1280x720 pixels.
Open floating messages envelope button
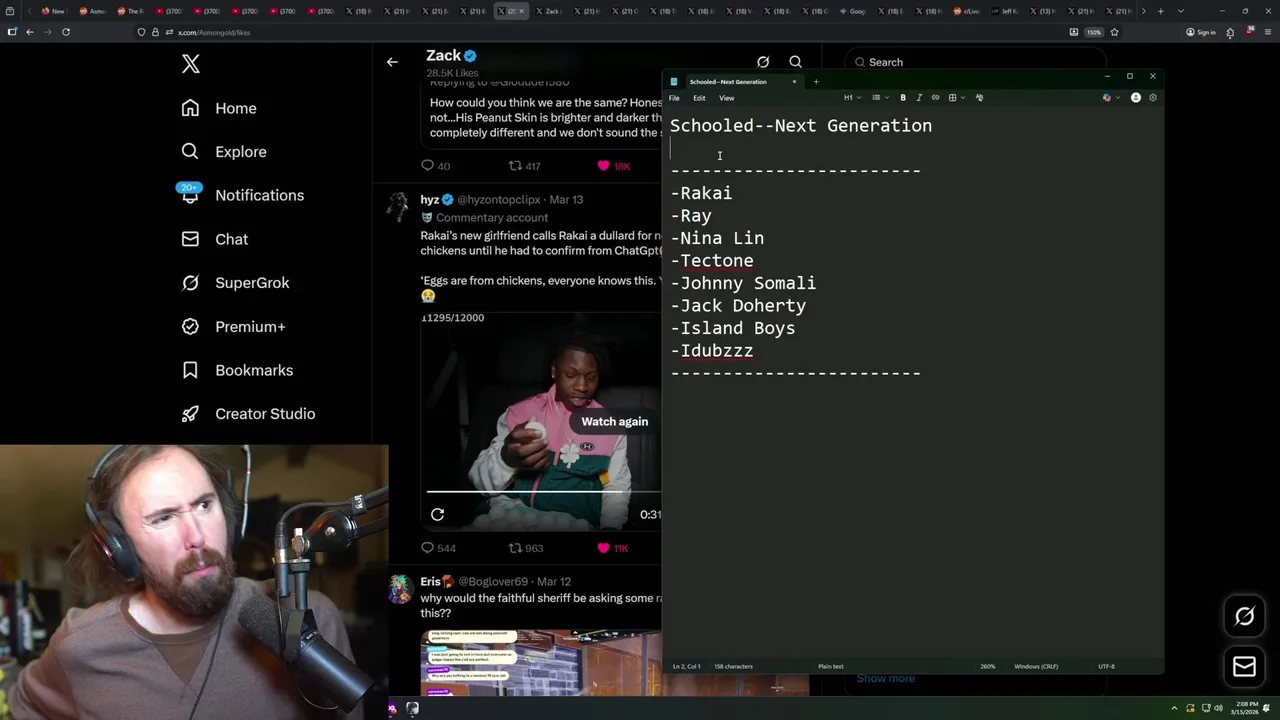[1244, 667]
